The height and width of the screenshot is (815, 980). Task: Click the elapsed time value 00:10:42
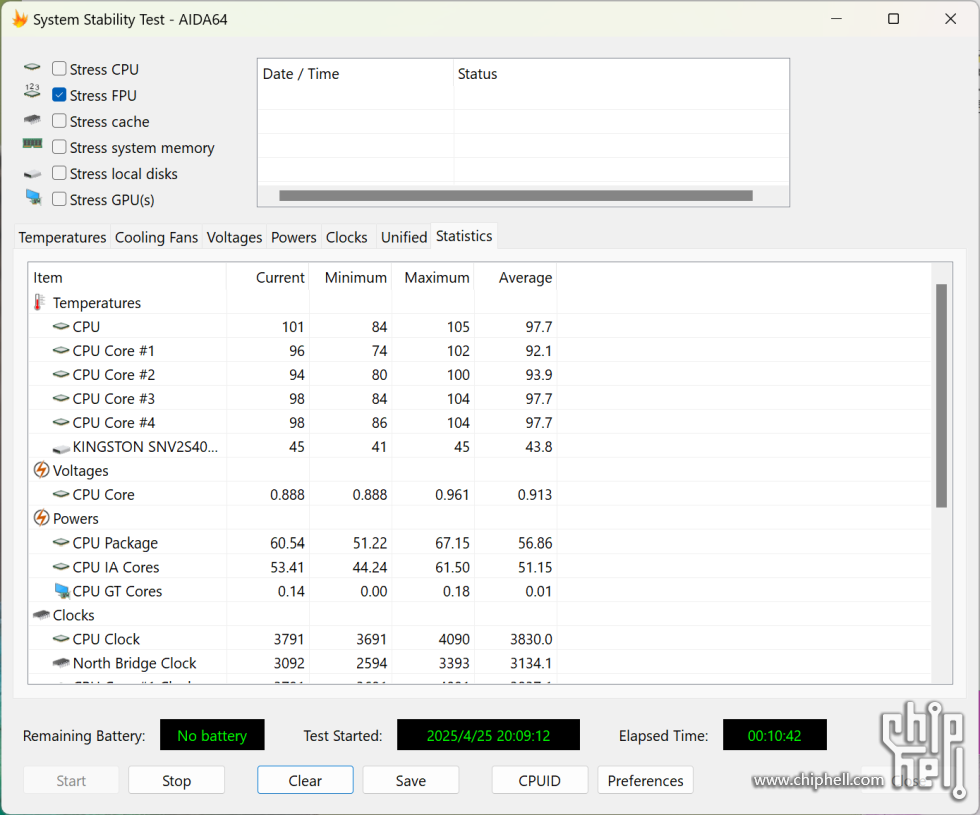coord(774,735)
